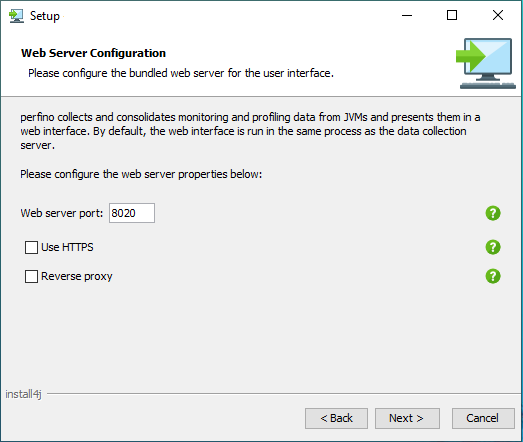
Task: Open help icon beside Use HTTPS
Action: [493, 247]
